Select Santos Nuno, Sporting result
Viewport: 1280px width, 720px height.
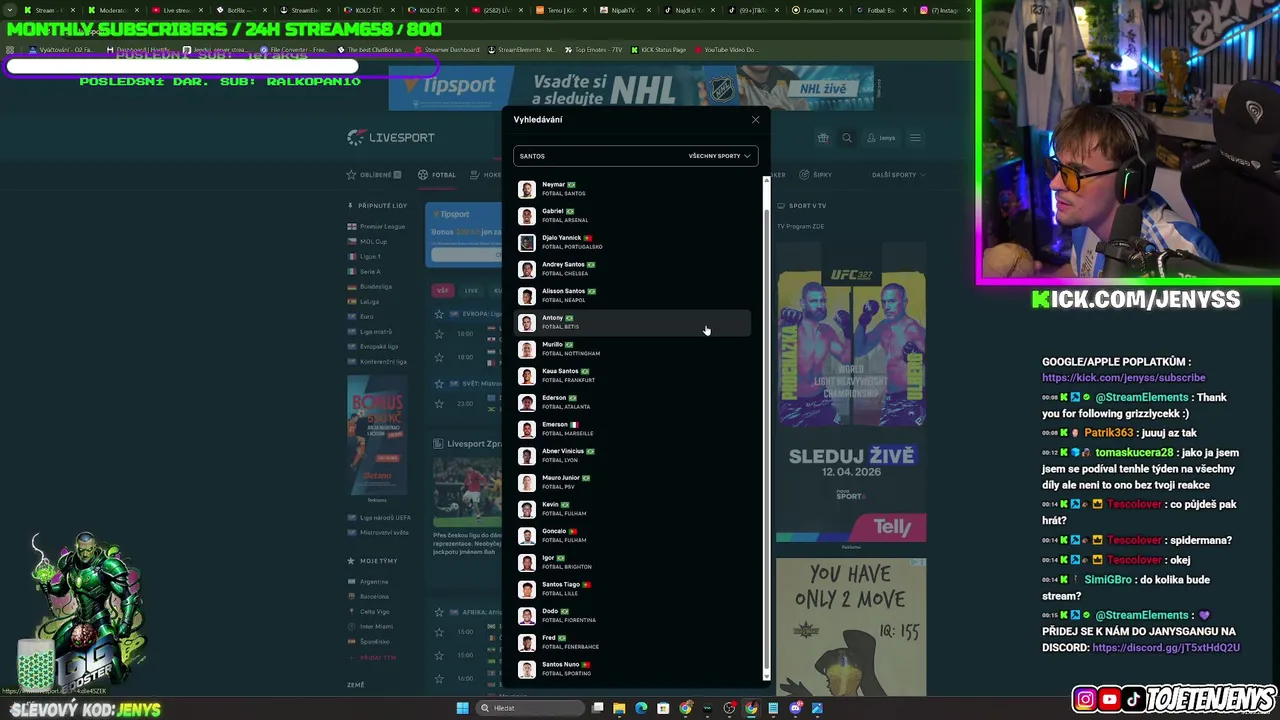click(632, 669)
